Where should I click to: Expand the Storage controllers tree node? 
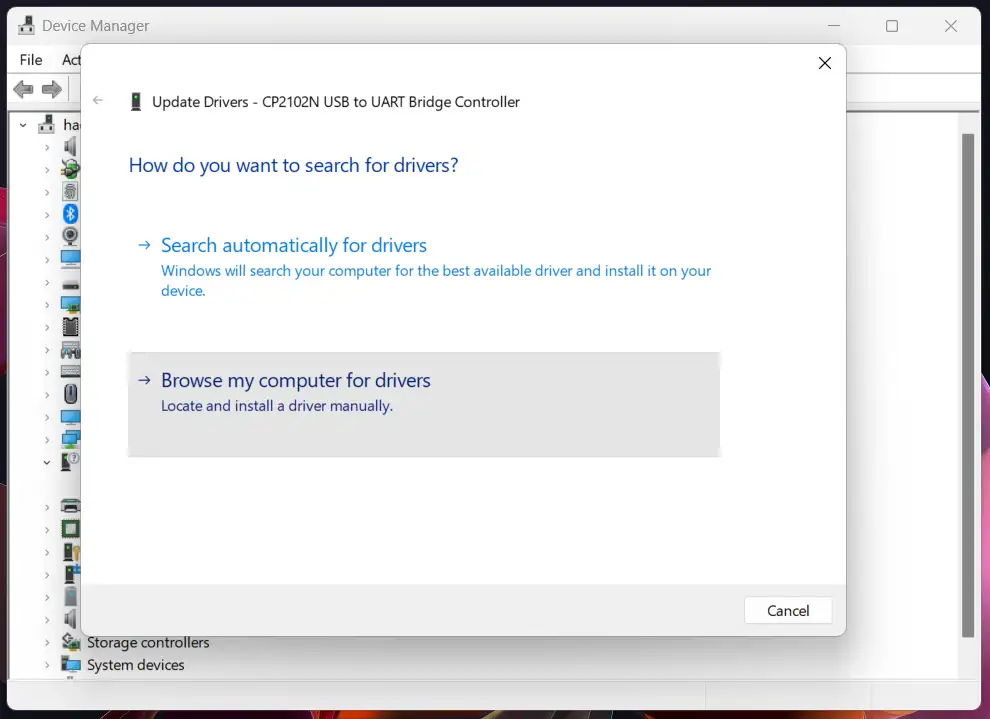click(x=46, y=642)
